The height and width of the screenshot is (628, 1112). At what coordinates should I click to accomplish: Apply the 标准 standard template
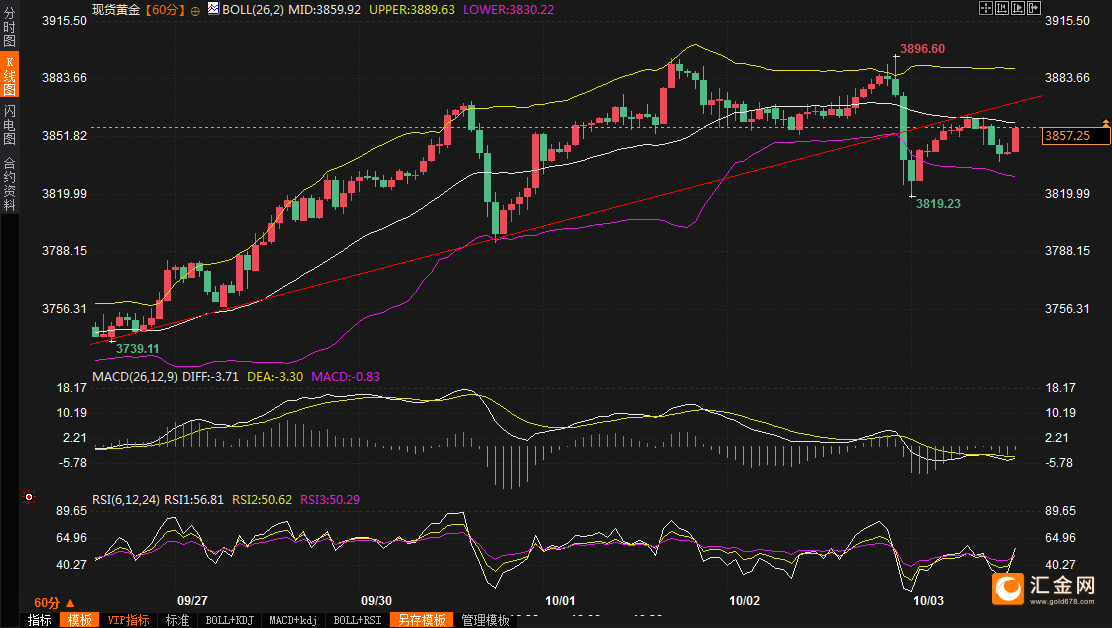pos(177,620)
